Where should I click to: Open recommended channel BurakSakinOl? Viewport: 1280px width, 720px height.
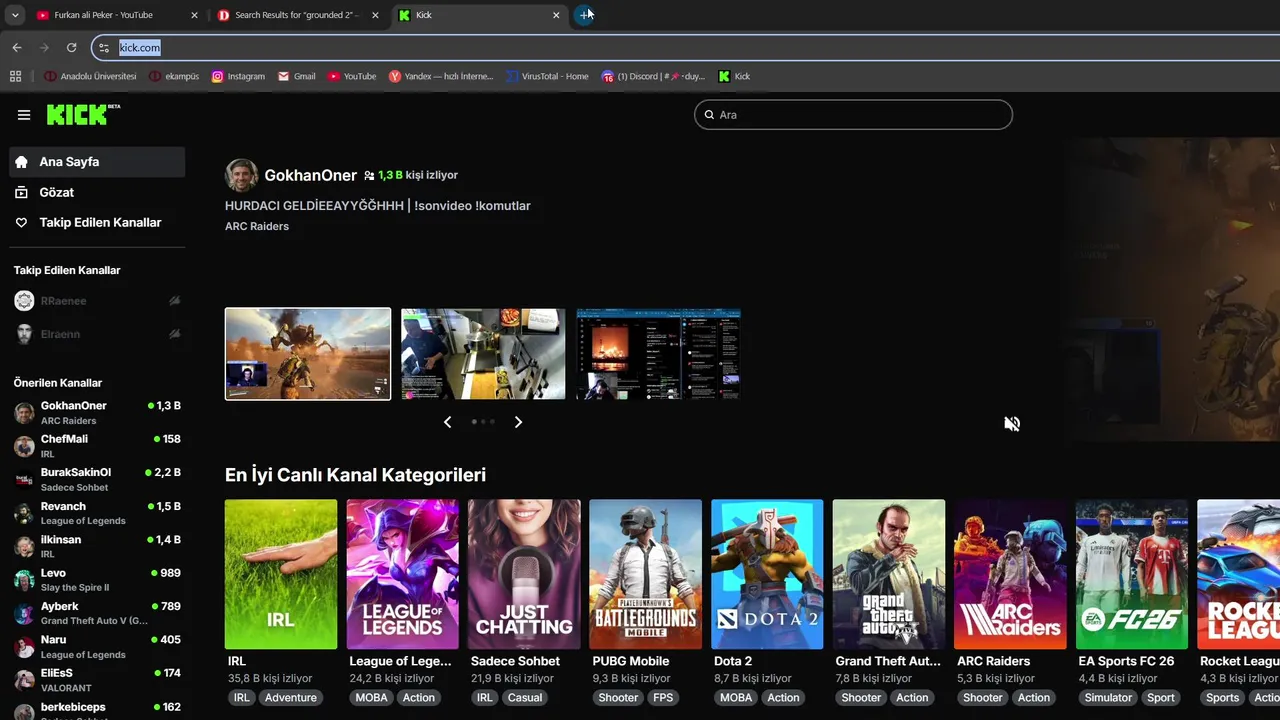click(x=97, y=479)
